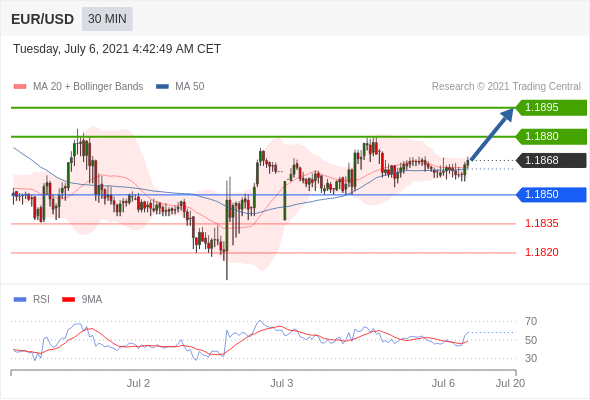The height and width of the screenshot is (400, 590).
Task: Click the Jul 3 time axis marker
Action: (281, 383)
